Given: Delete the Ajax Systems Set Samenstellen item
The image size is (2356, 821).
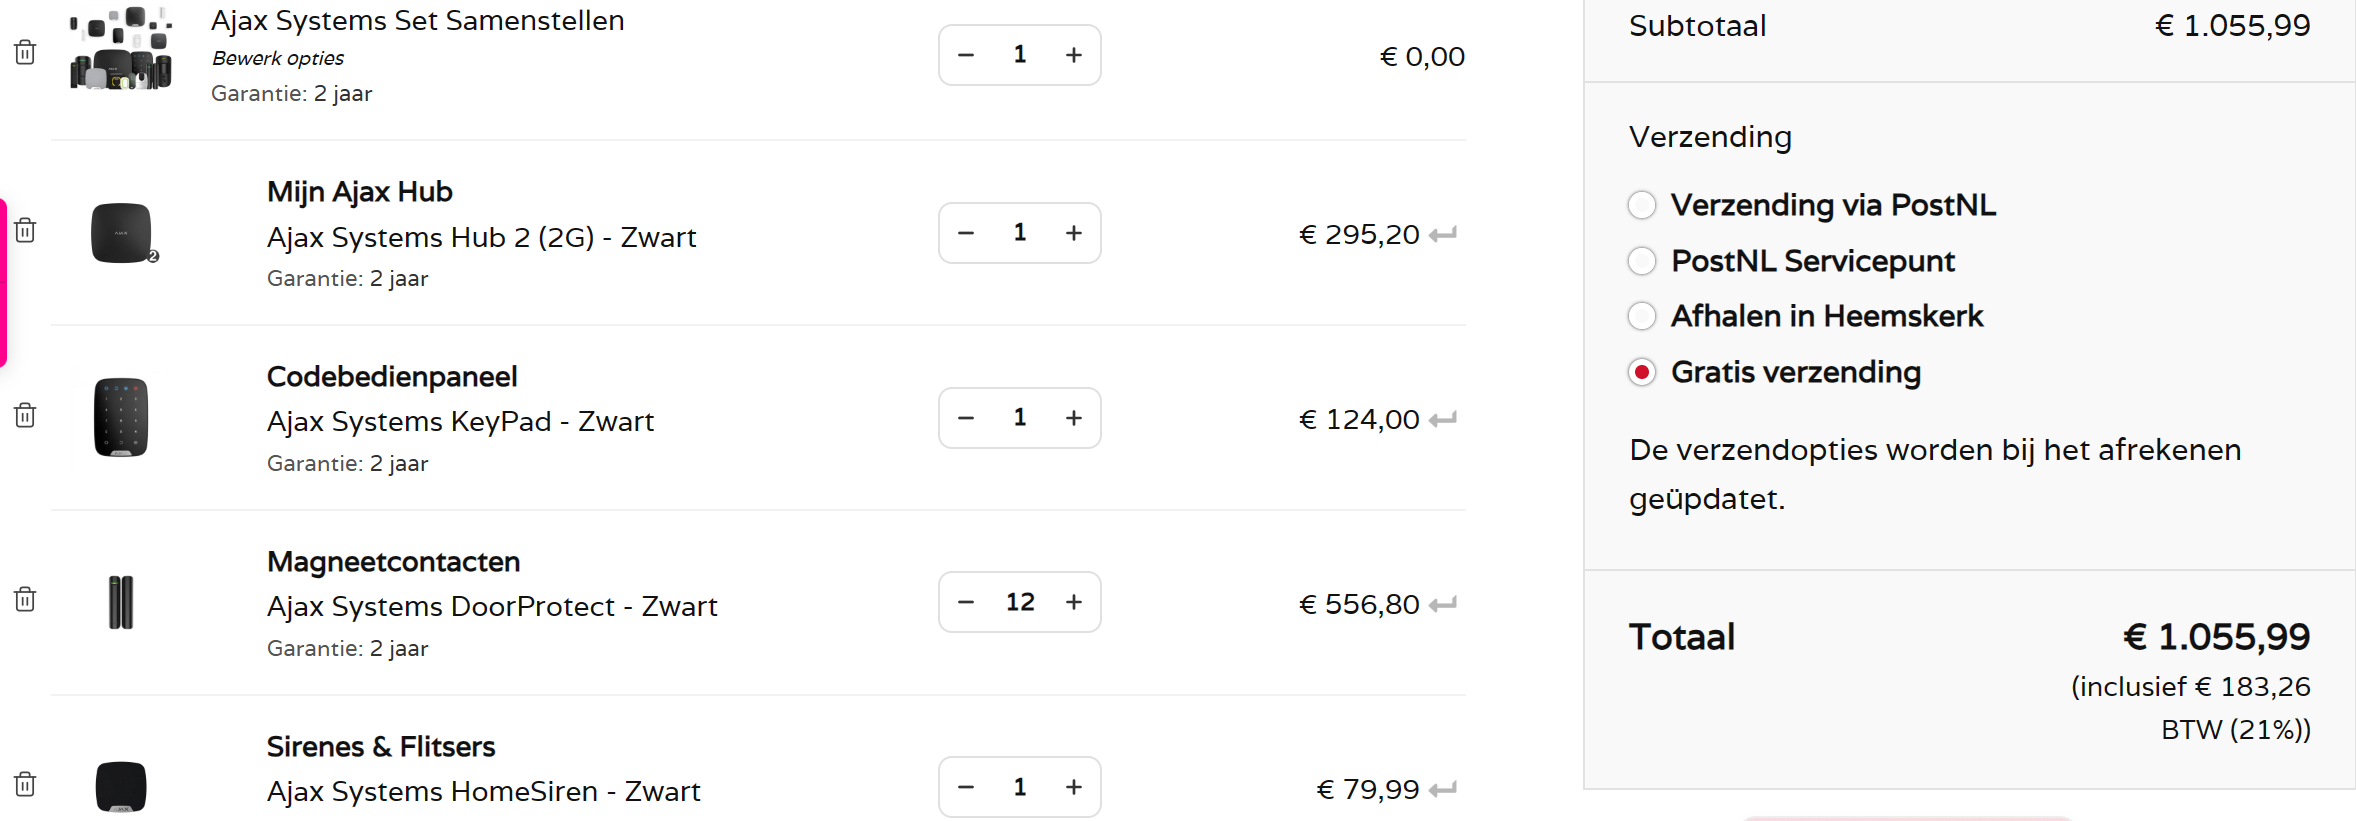Looking at the screenshot, I should (x=25, y=52).
